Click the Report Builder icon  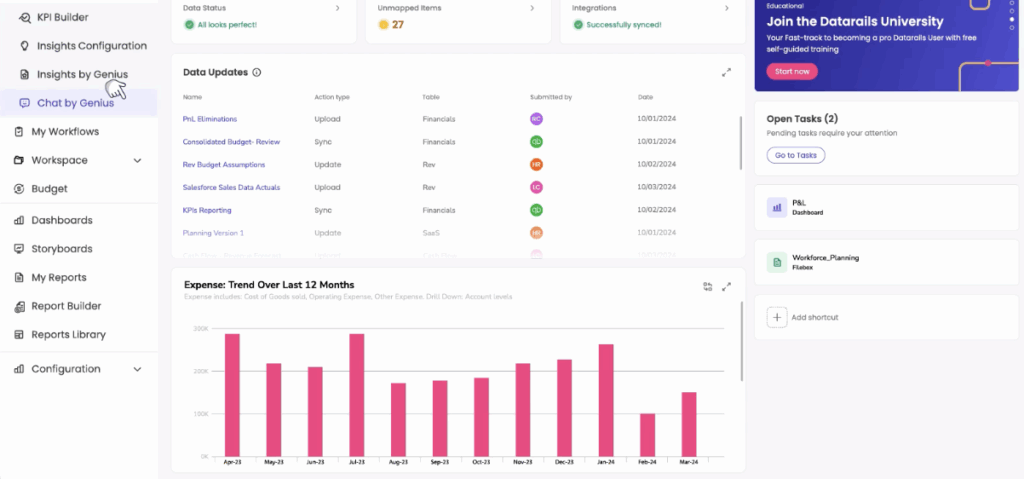(x=20, y=306)
